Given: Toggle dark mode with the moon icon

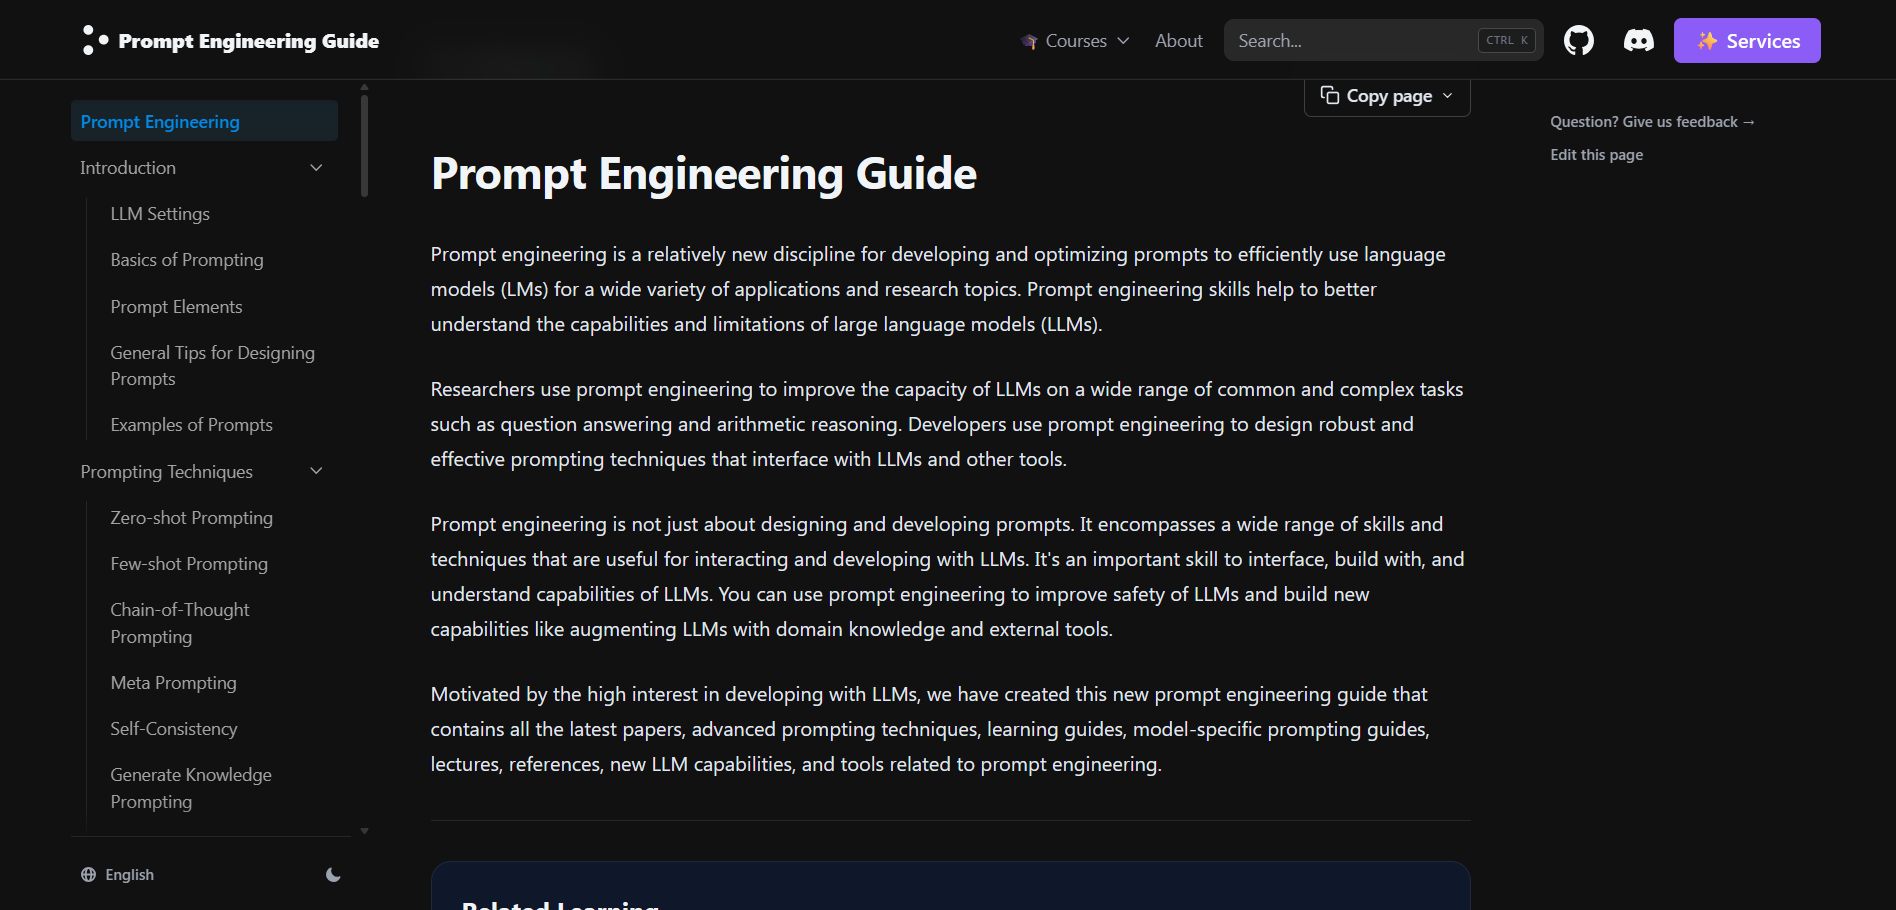Looking at the screenshot, I should (333, 875).
